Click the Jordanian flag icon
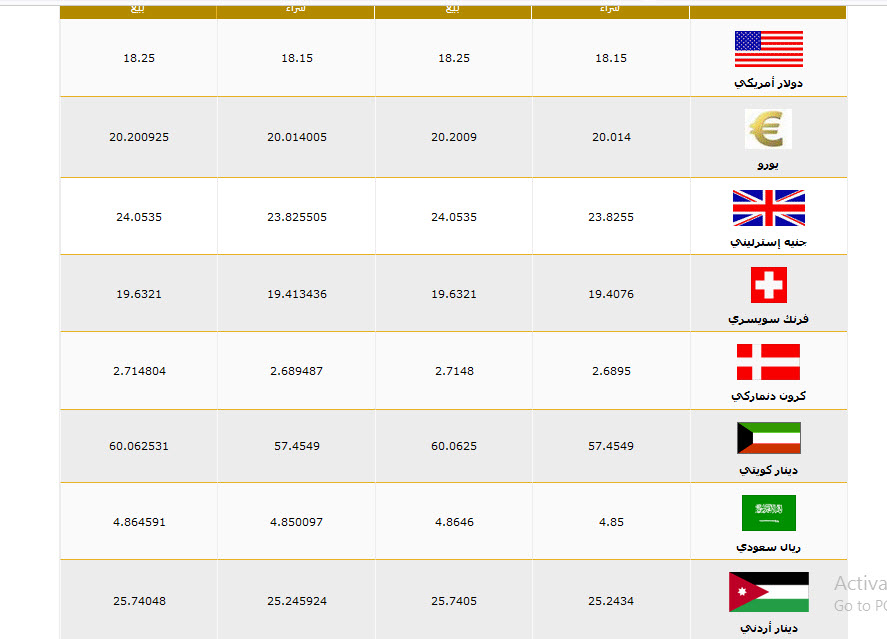 point(769,592)
